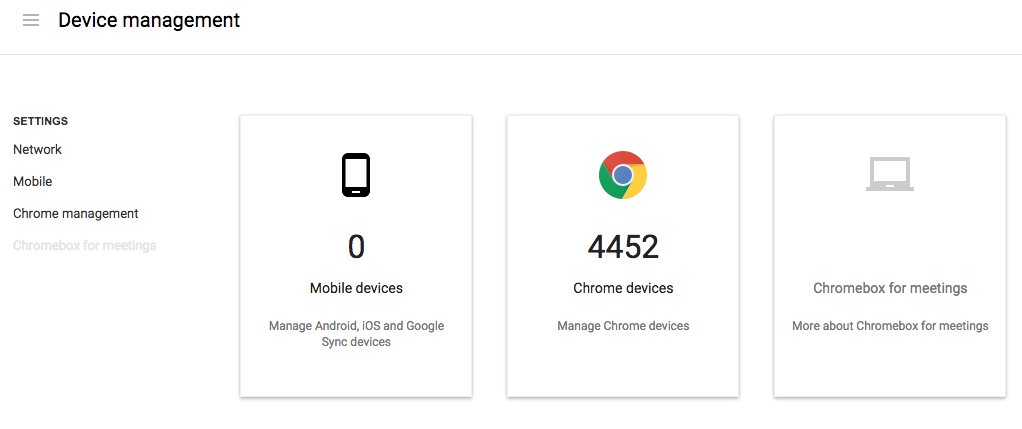Open the hamburger main menu

click(31, 20)
